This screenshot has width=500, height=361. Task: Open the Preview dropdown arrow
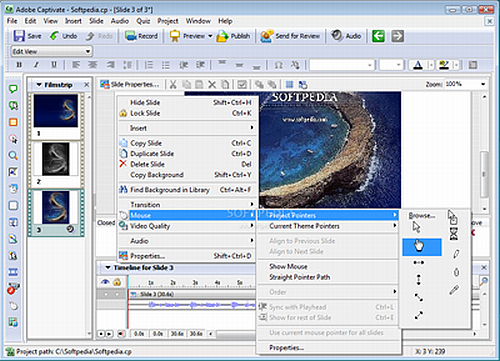click(210, 36)
